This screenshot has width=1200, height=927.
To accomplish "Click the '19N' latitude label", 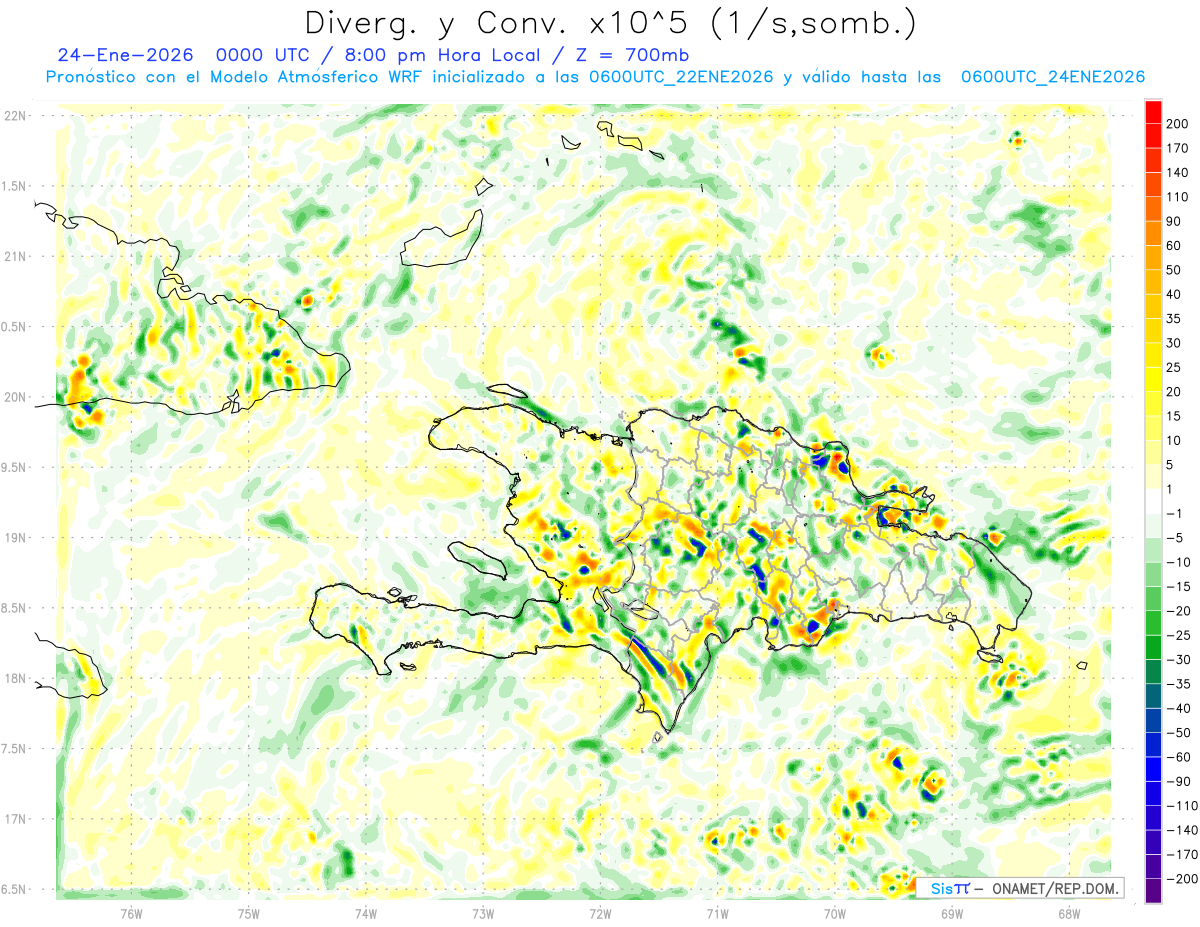I will [14, 538].
